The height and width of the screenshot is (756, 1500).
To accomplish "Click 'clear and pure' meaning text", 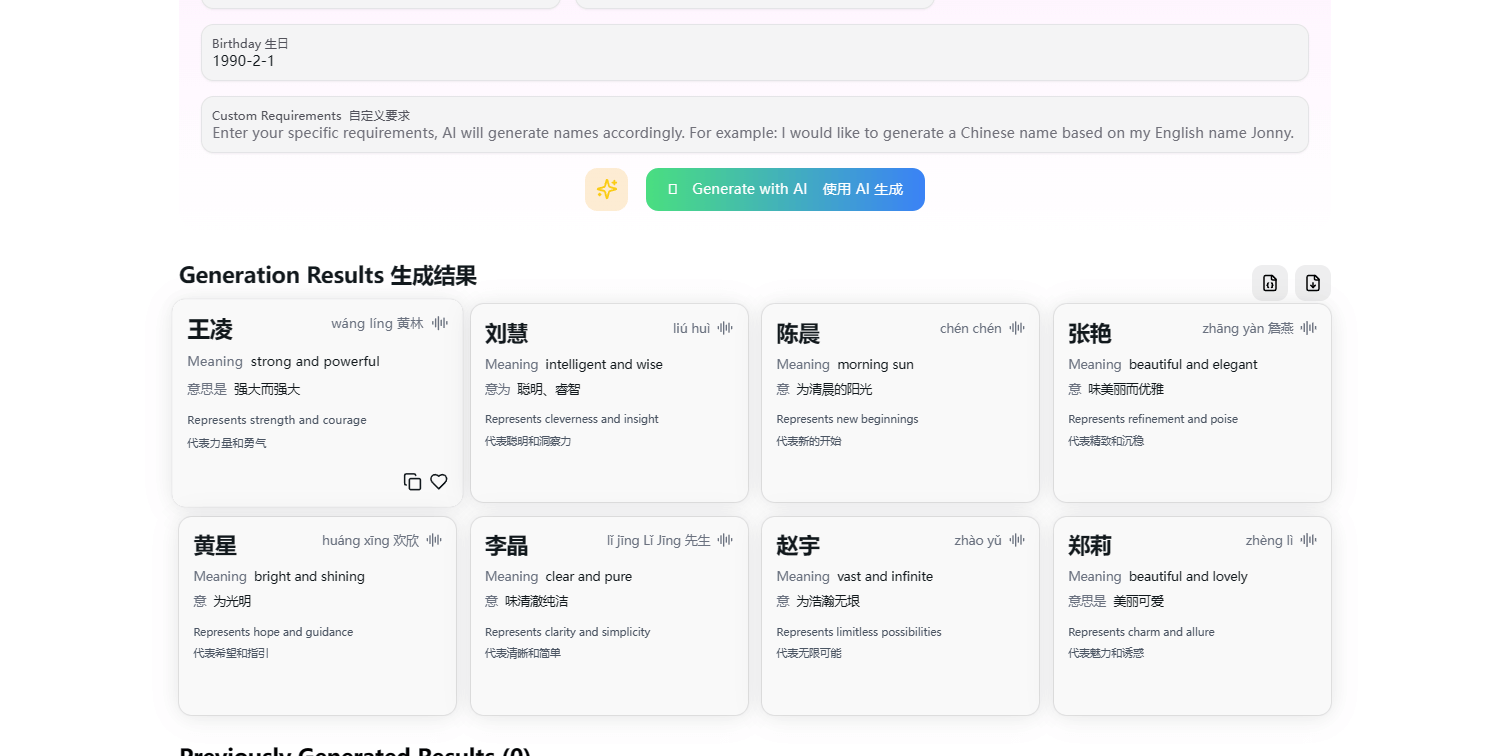I will point(588,576).
